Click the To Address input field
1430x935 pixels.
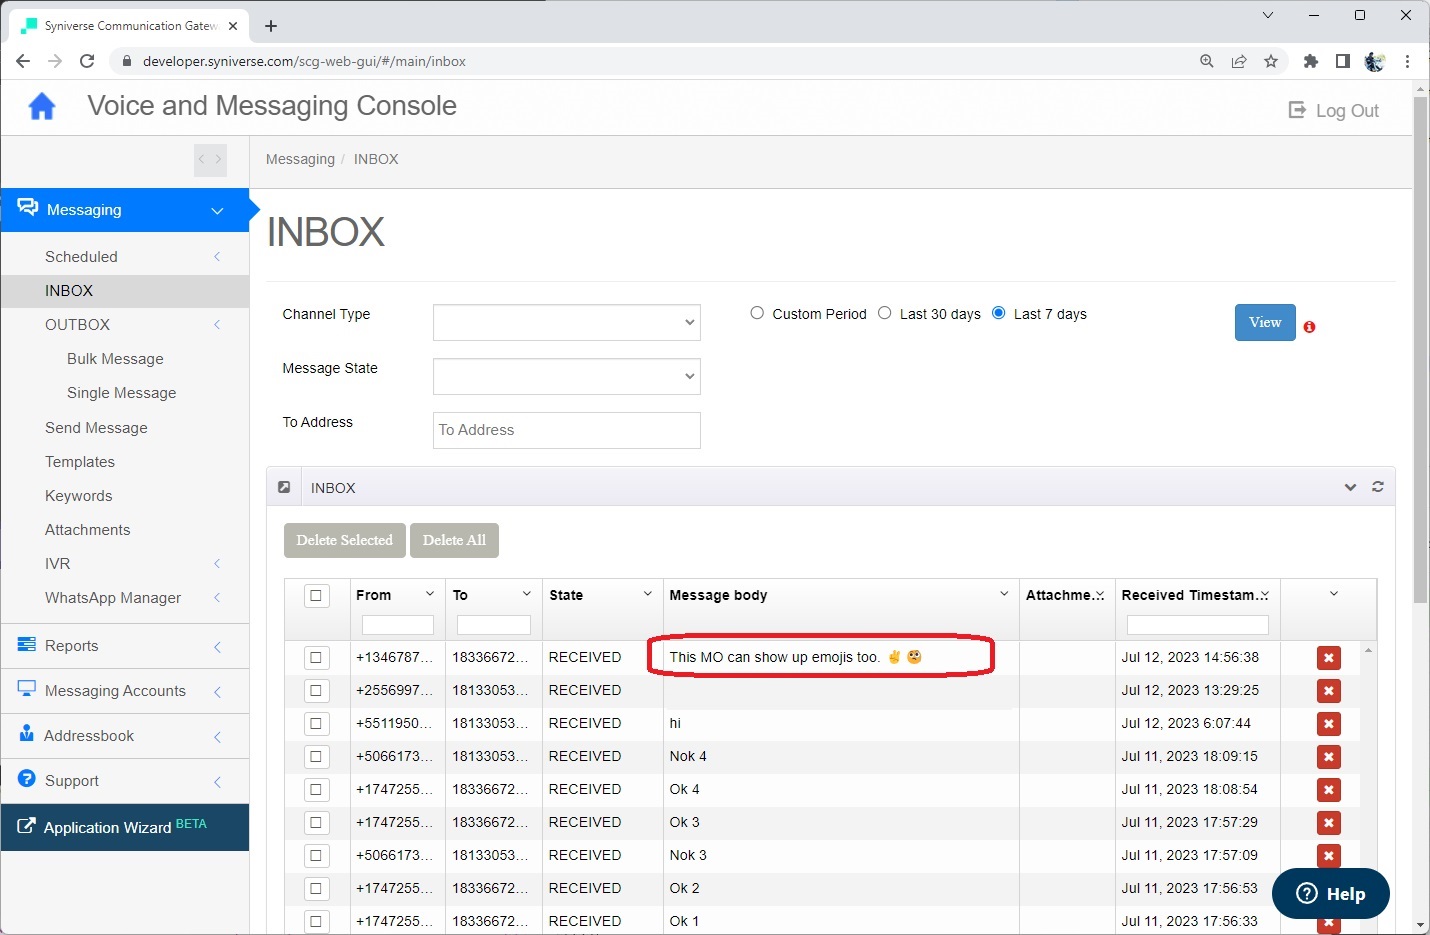click(x=567, y=430)
